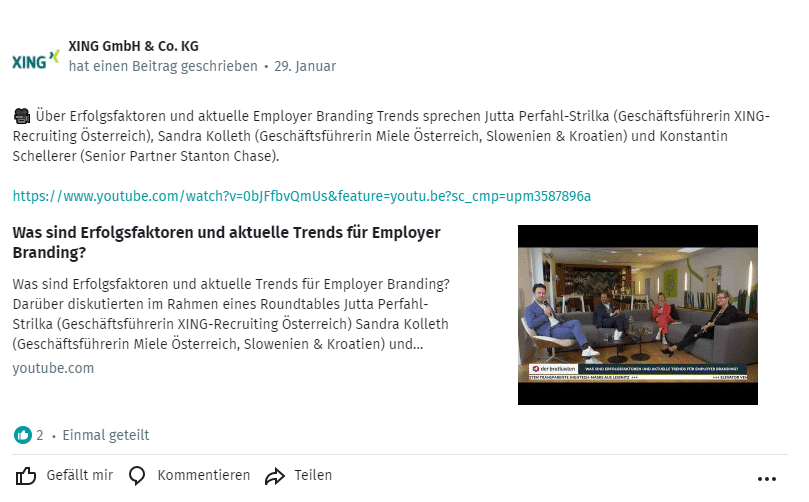Click post text mentioning Jutta Perfahl-Strilka
The width and height of the screenshot is (809, 502).
click(x=391, y=136)
